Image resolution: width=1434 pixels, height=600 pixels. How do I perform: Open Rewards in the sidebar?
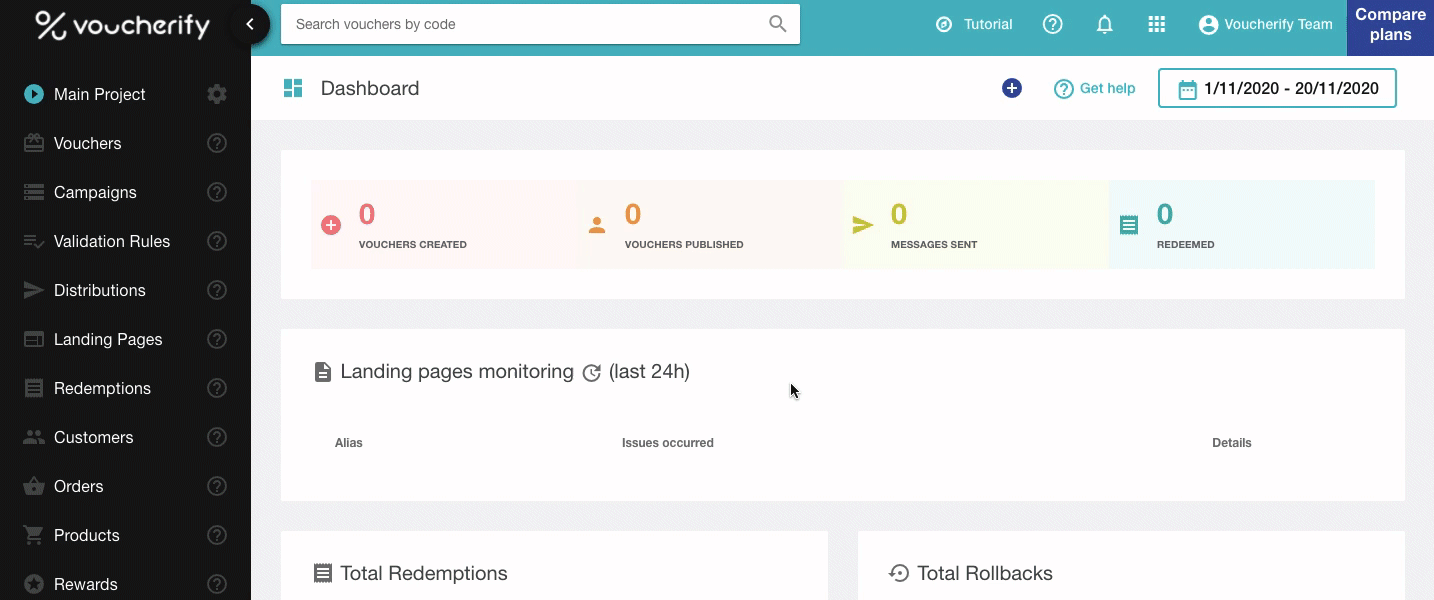pyautogui.click(x=85, y=584)
